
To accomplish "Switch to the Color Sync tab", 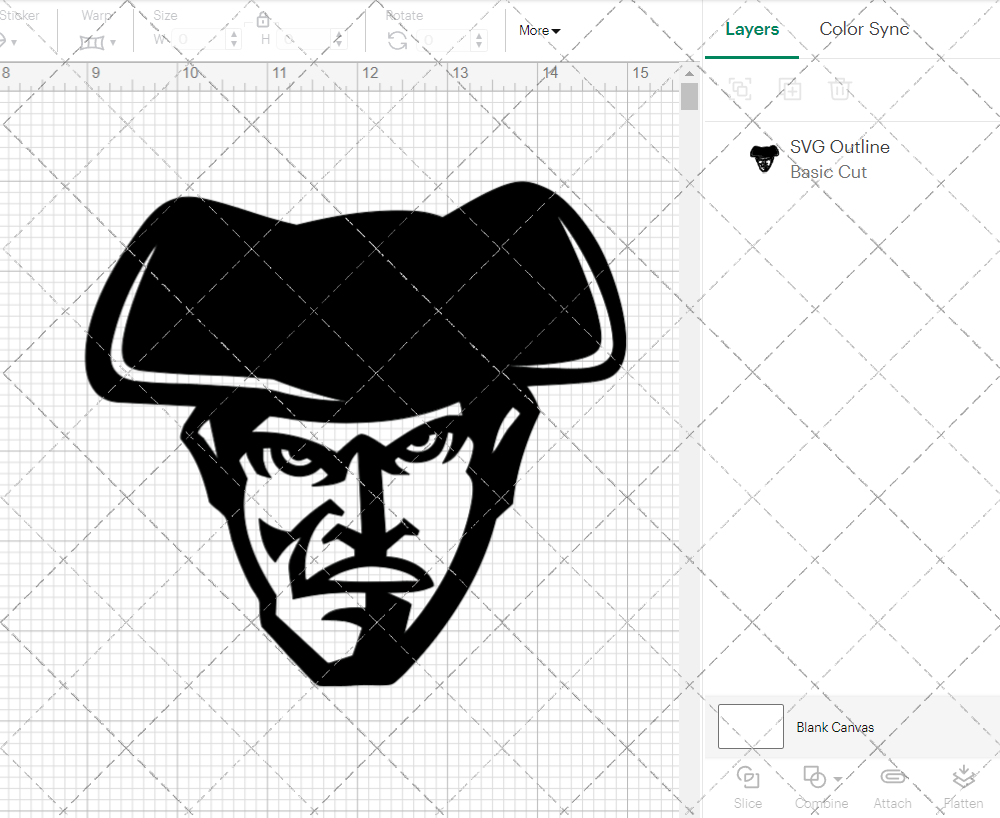I will point(864,29).
